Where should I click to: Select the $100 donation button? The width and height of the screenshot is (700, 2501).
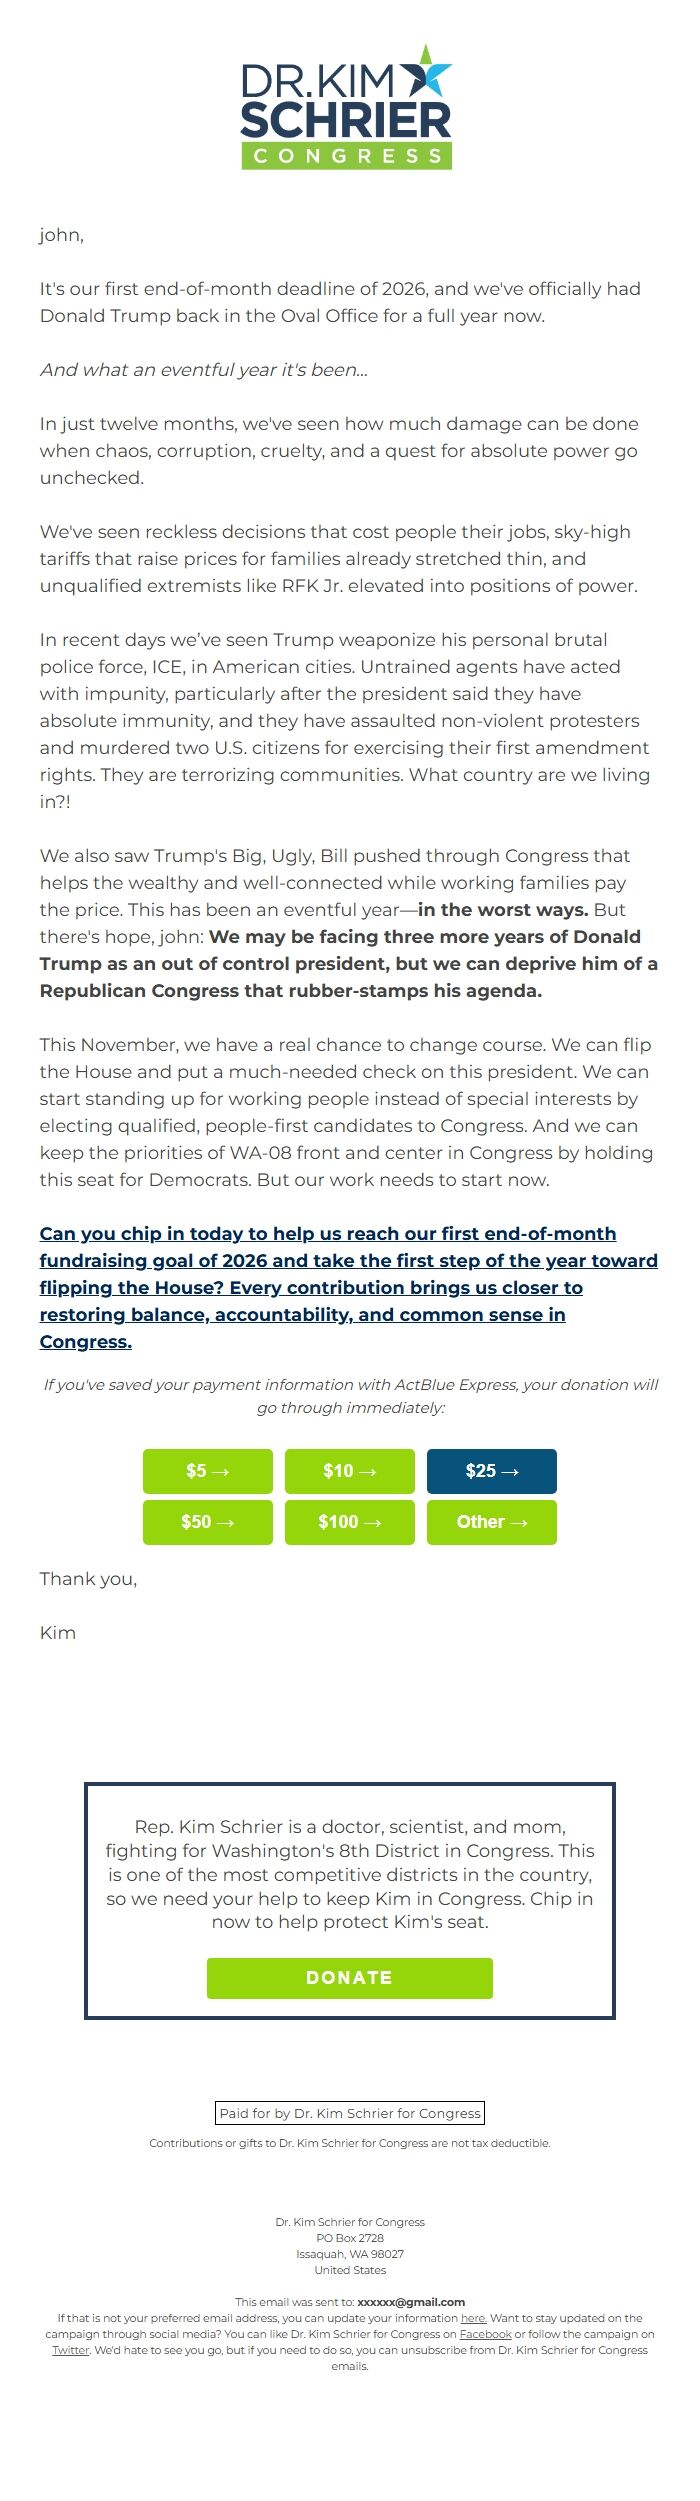(x=349, y=1521)
